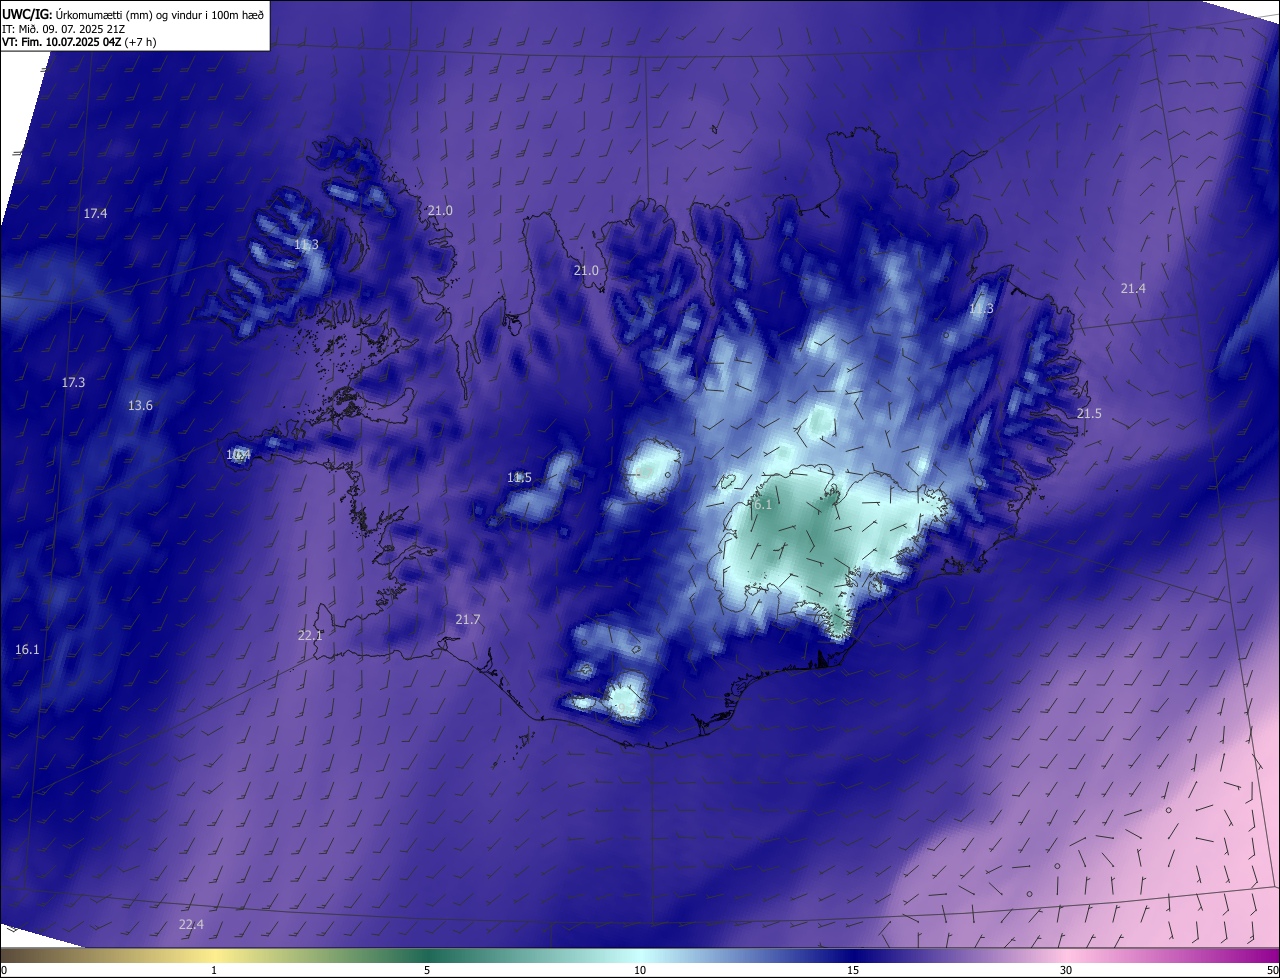Click the color scale tick label '1'
1280x978 pixels.
(x=214, y=970)
